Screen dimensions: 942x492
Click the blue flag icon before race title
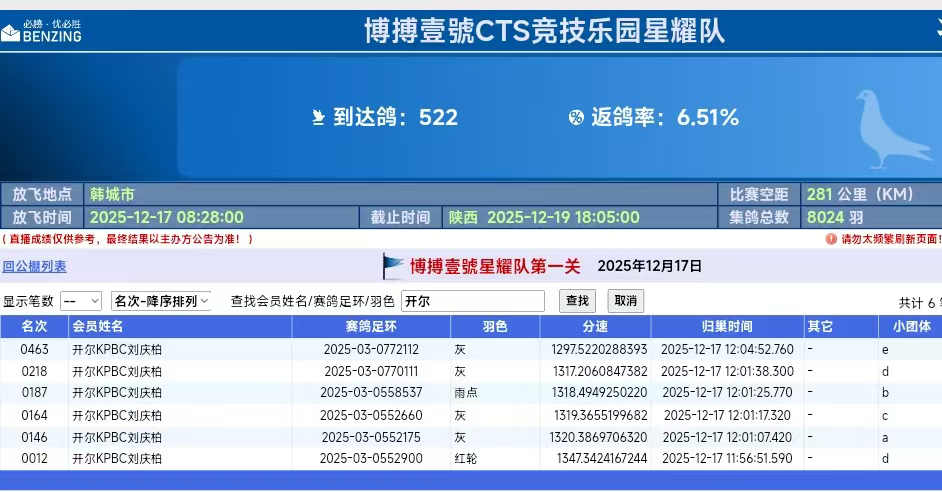(394, 266)
